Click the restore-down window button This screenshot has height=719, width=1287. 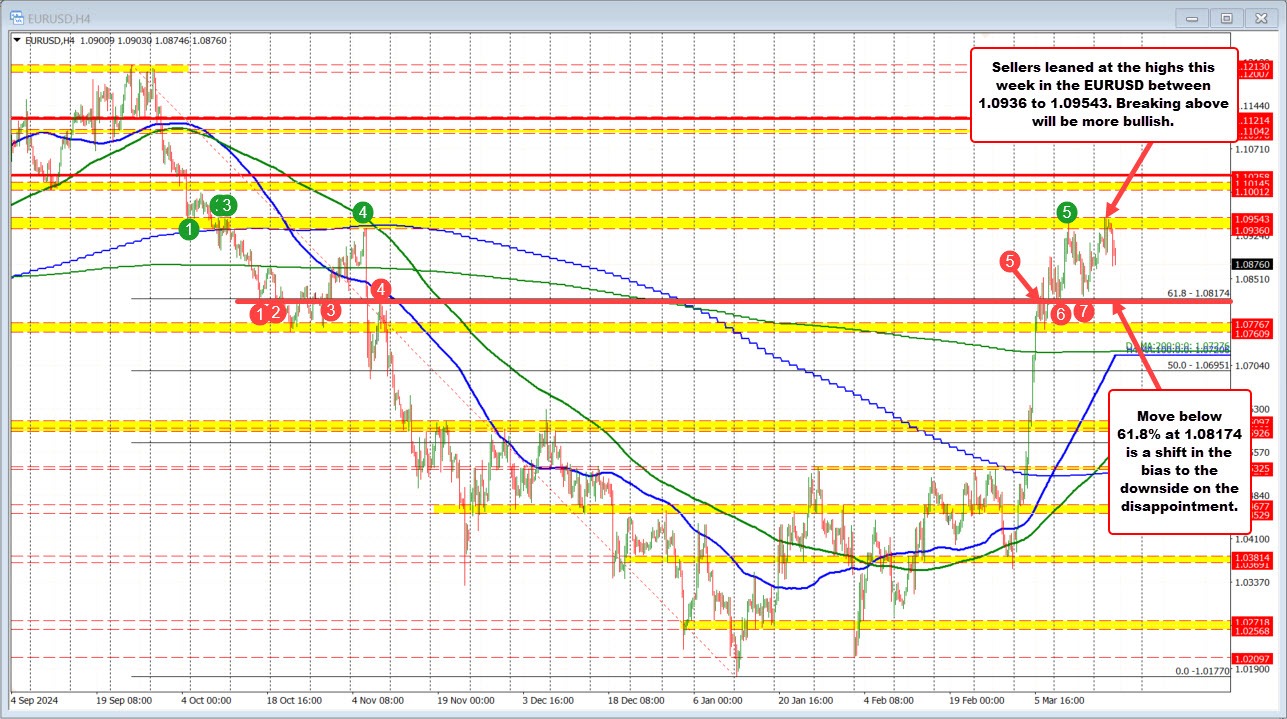[1225, 17]
